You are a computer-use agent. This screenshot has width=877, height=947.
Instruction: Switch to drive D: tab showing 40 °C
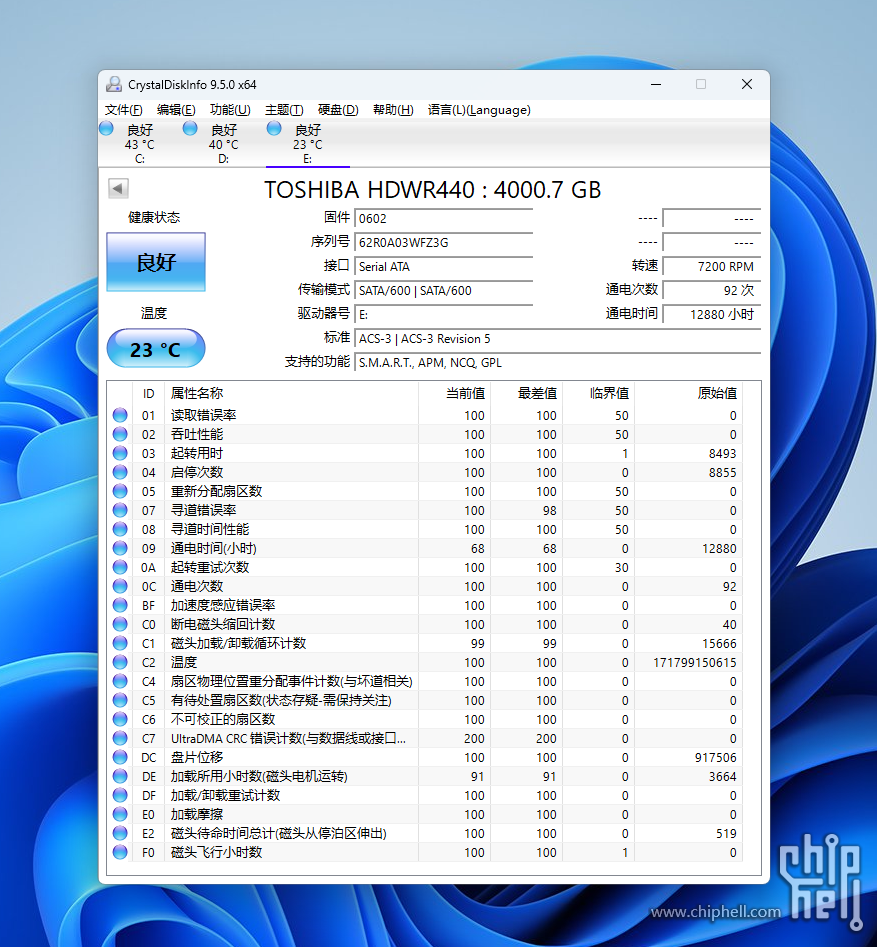223,144
